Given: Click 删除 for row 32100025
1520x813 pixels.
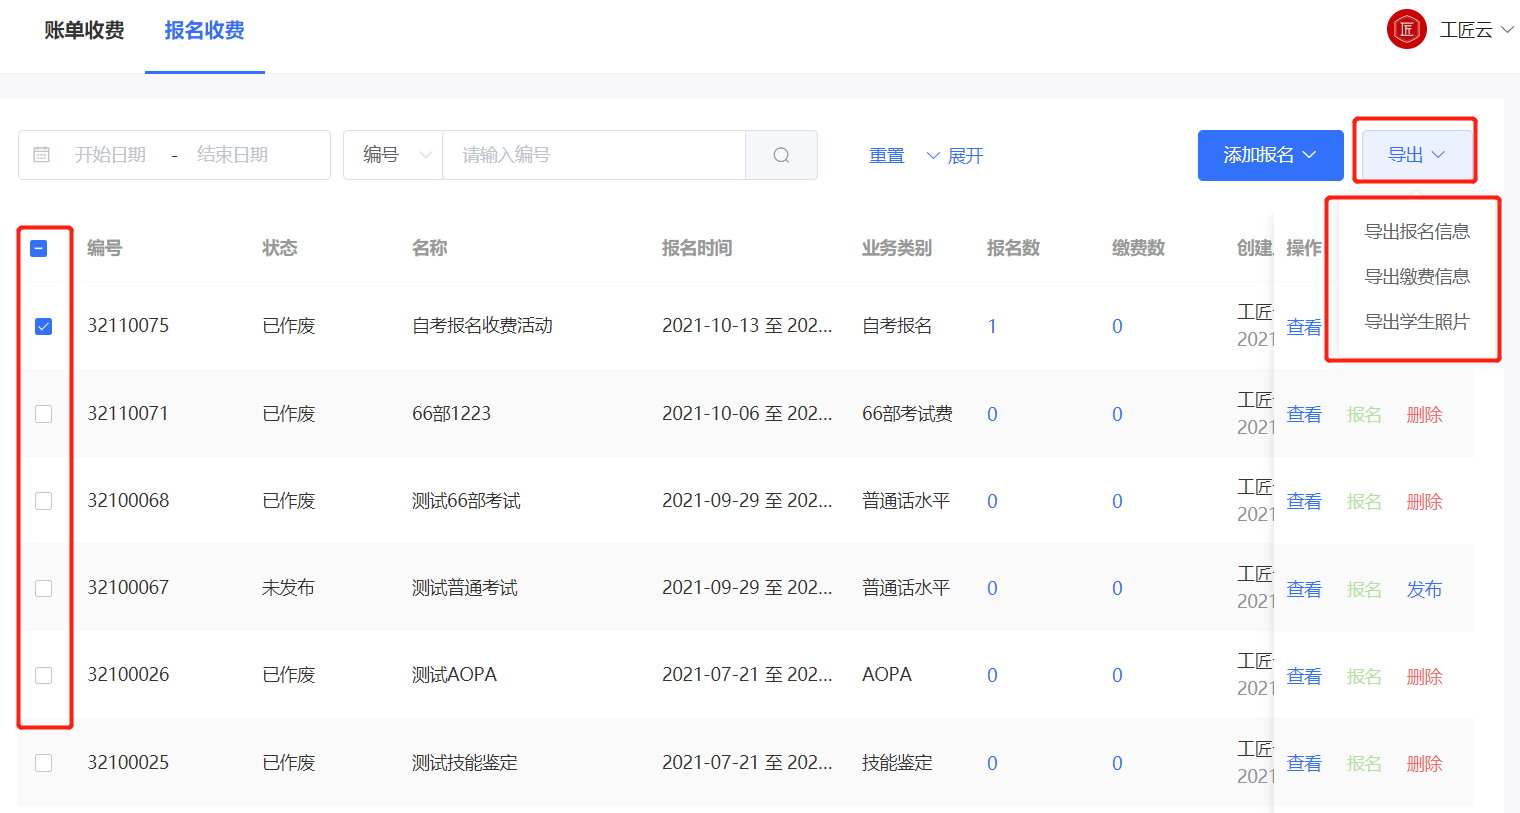Looking at the screenshot, I should (x=1424, y=763).
